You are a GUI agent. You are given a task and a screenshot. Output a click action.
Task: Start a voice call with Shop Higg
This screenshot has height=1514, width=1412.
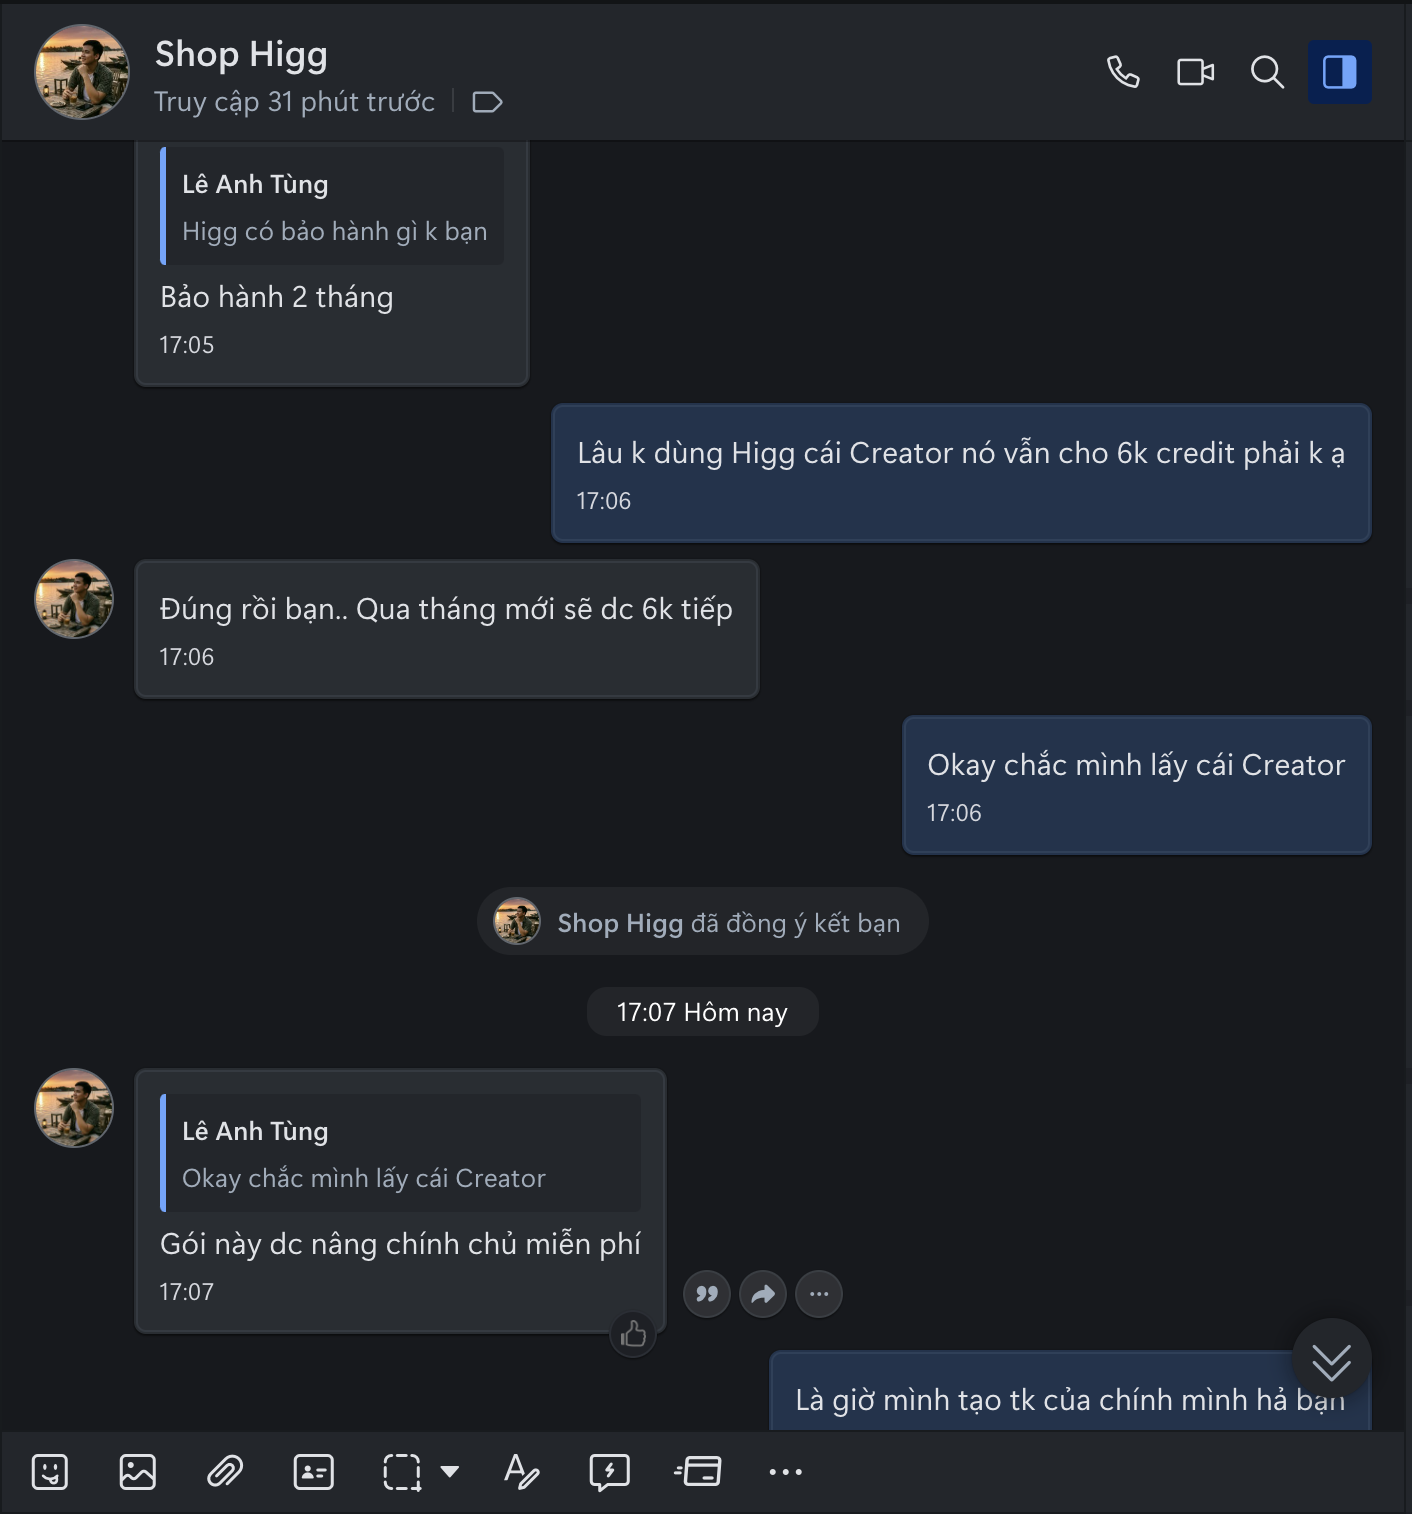(1123, 72)
